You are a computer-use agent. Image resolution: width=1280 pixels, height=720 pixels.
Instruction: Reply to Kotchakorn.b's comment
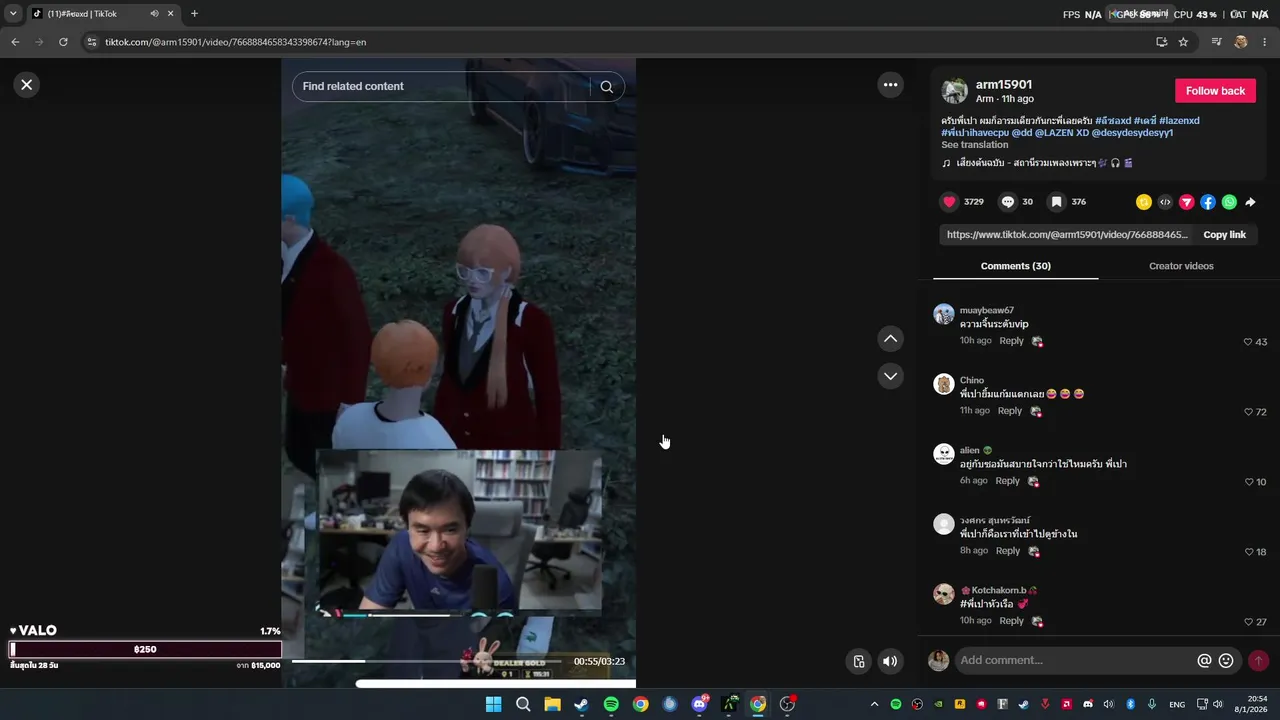1011,621
